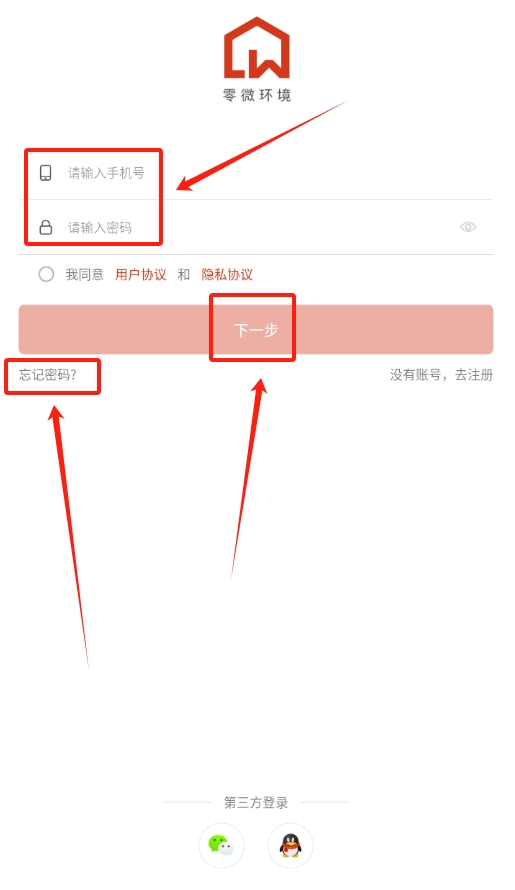The image size is (515, 890).
Task: Click the lock icon beside 请输入密码
Action: pyautogui.click(x=45, y=227)
